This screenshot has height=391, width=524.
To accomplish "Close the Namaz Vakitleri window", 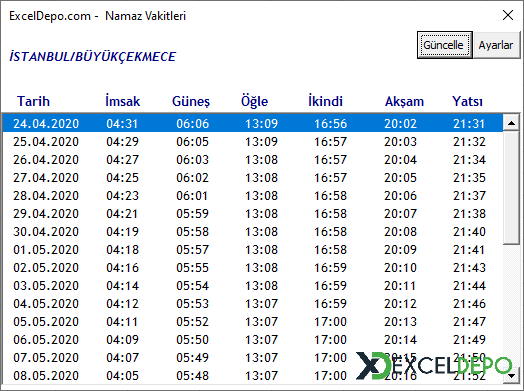I will pyautogui.click(x=508, y=15).
